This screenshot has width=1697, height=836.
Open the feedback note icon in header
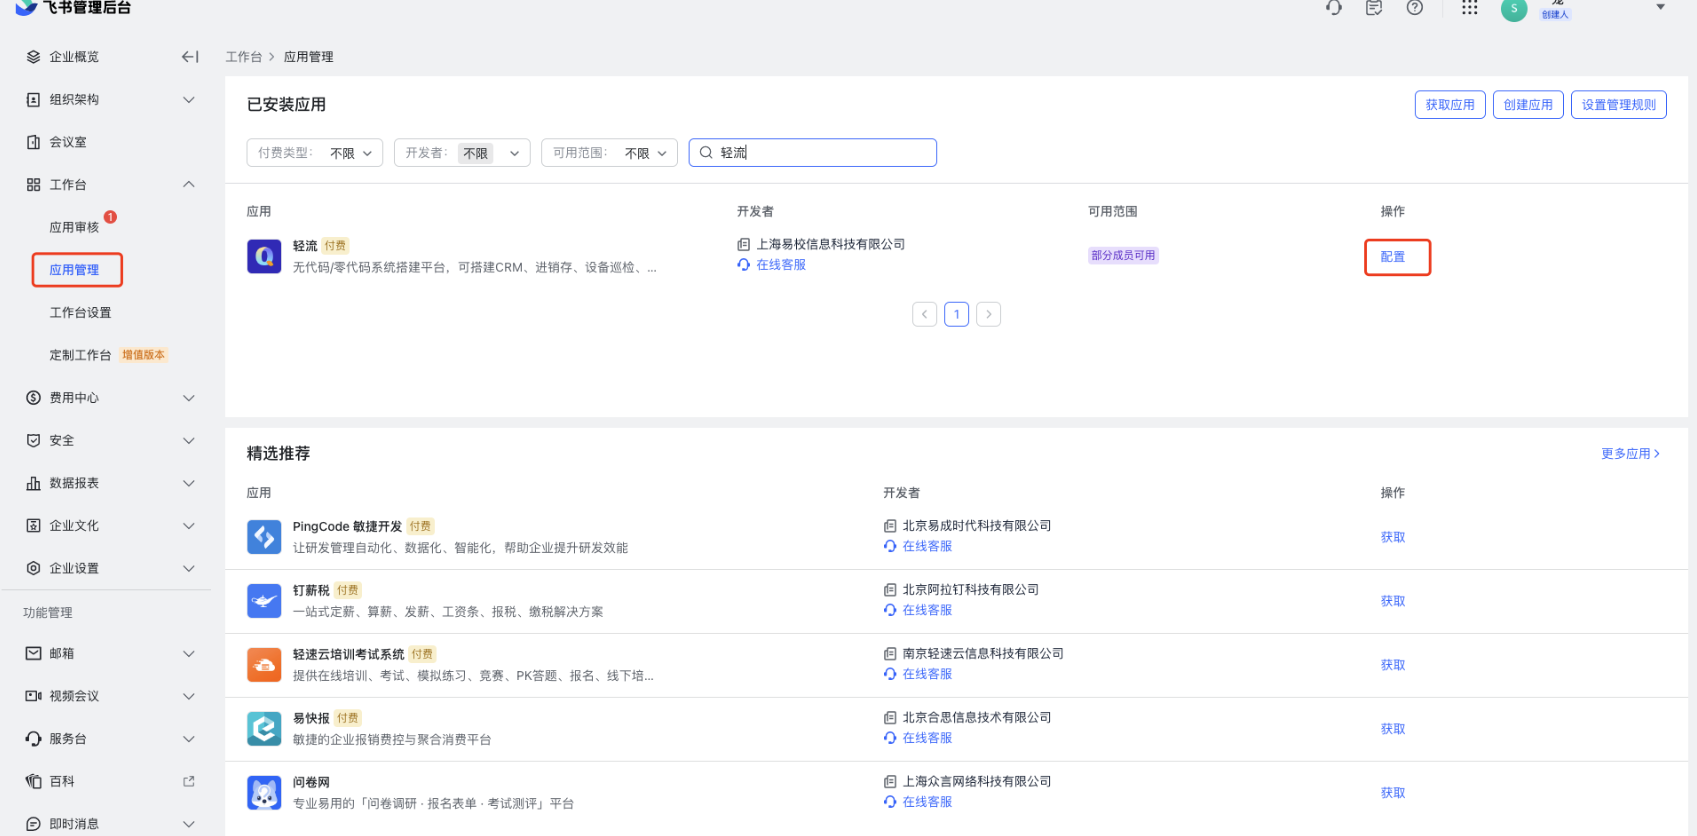click(x=1374, y=8)
